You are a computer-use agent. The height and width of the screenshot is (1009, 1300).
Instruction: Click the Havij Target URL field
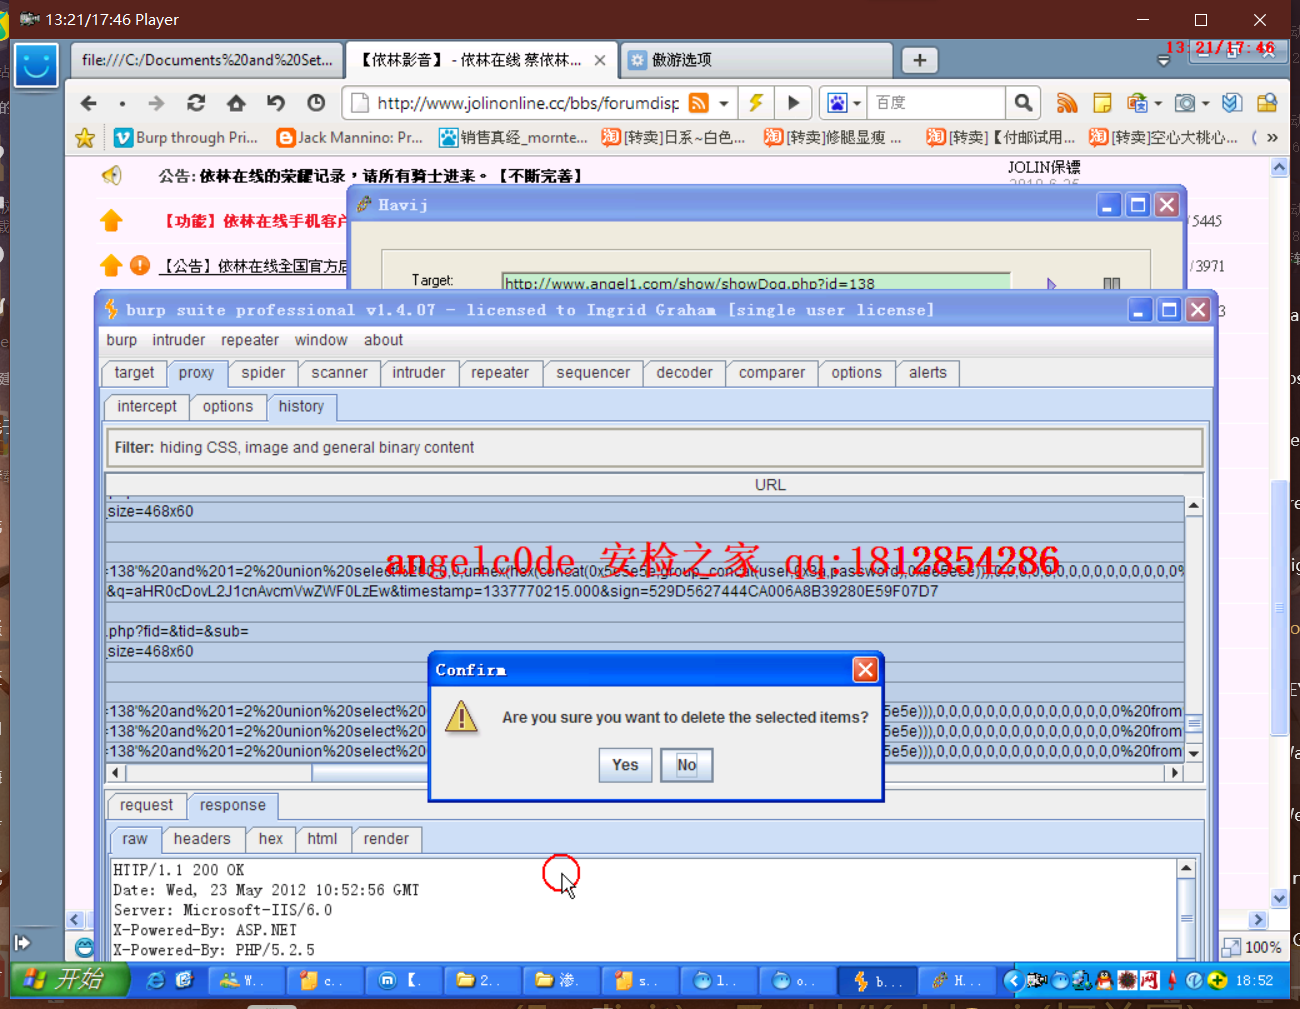[x=756, y=284]
